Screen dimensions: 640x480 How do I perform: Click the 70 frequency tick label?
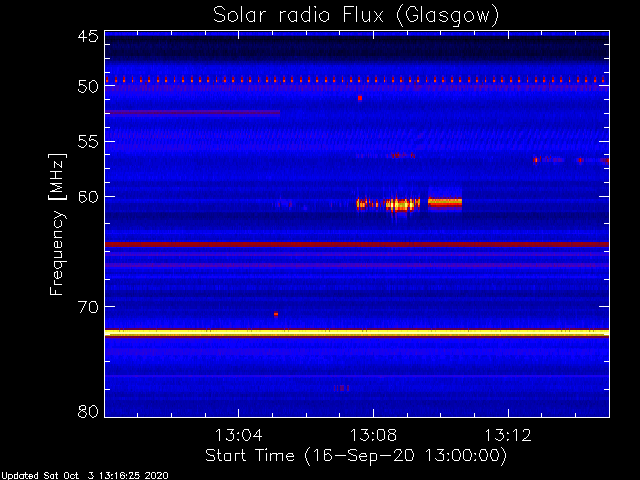coord(88,307)
